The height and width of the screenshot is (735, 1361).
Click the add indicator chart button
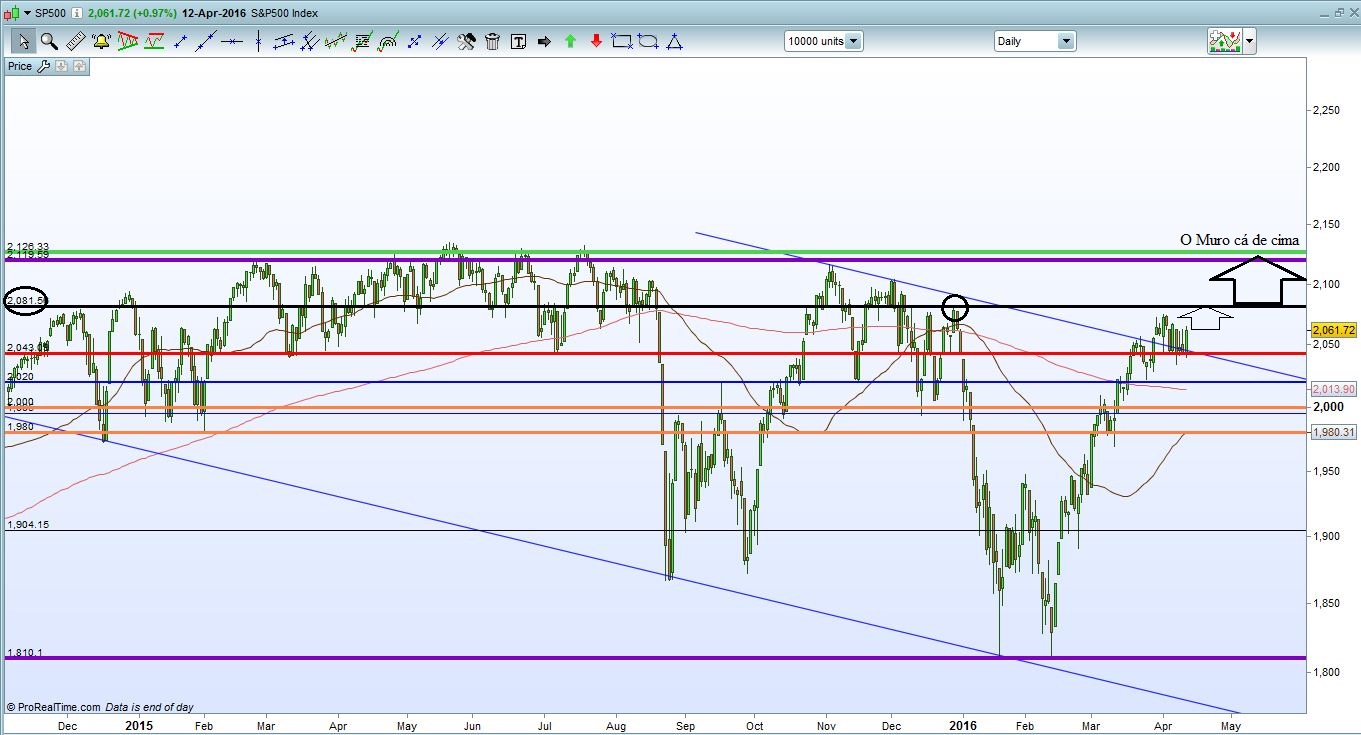[x=1225, y=41]
